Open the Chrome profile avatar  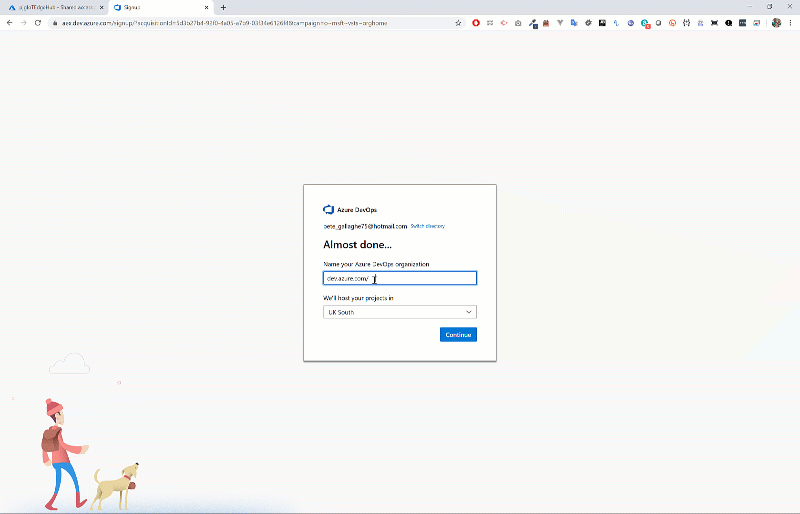[777, 23]
